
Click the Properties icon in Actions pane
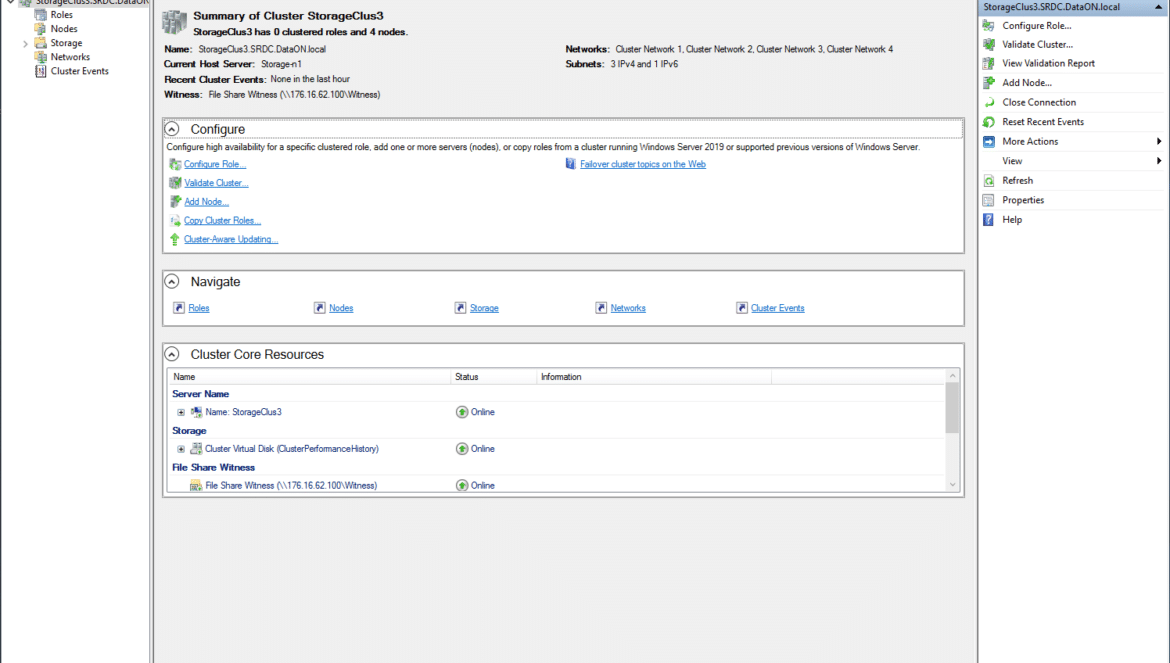[x=989, y=200]
